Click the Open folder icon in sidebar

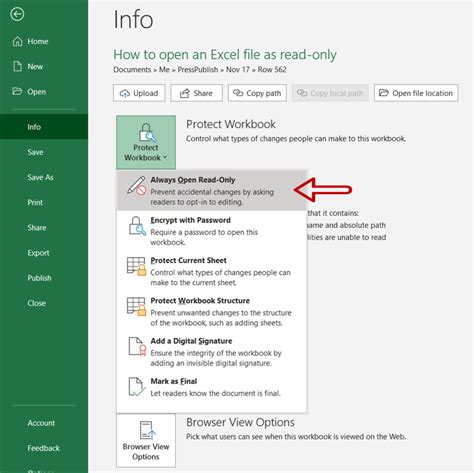(x=17, y=91)
